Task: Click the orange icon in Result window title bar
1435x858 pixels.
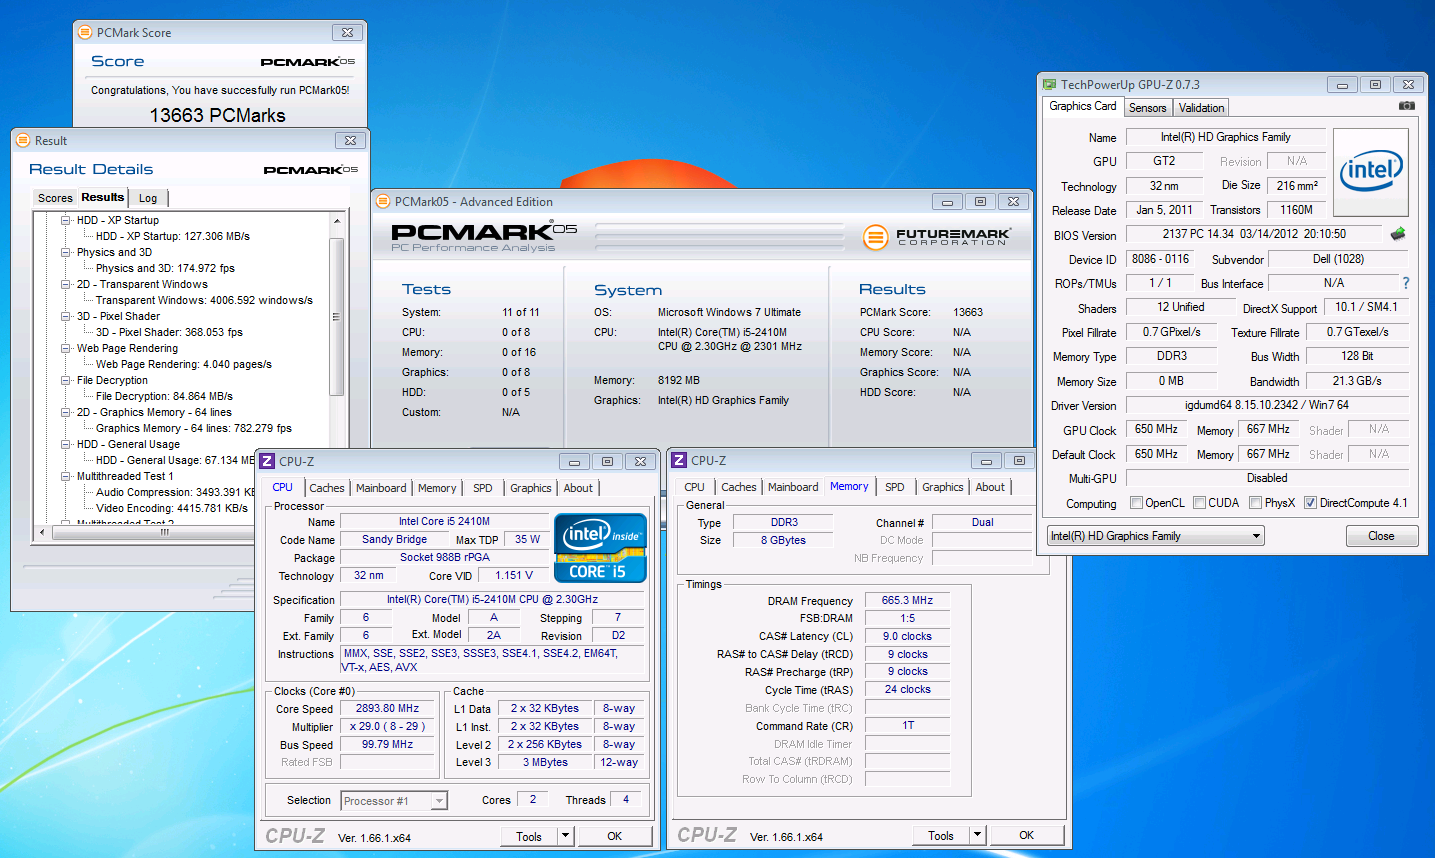Action: [23, 140]
